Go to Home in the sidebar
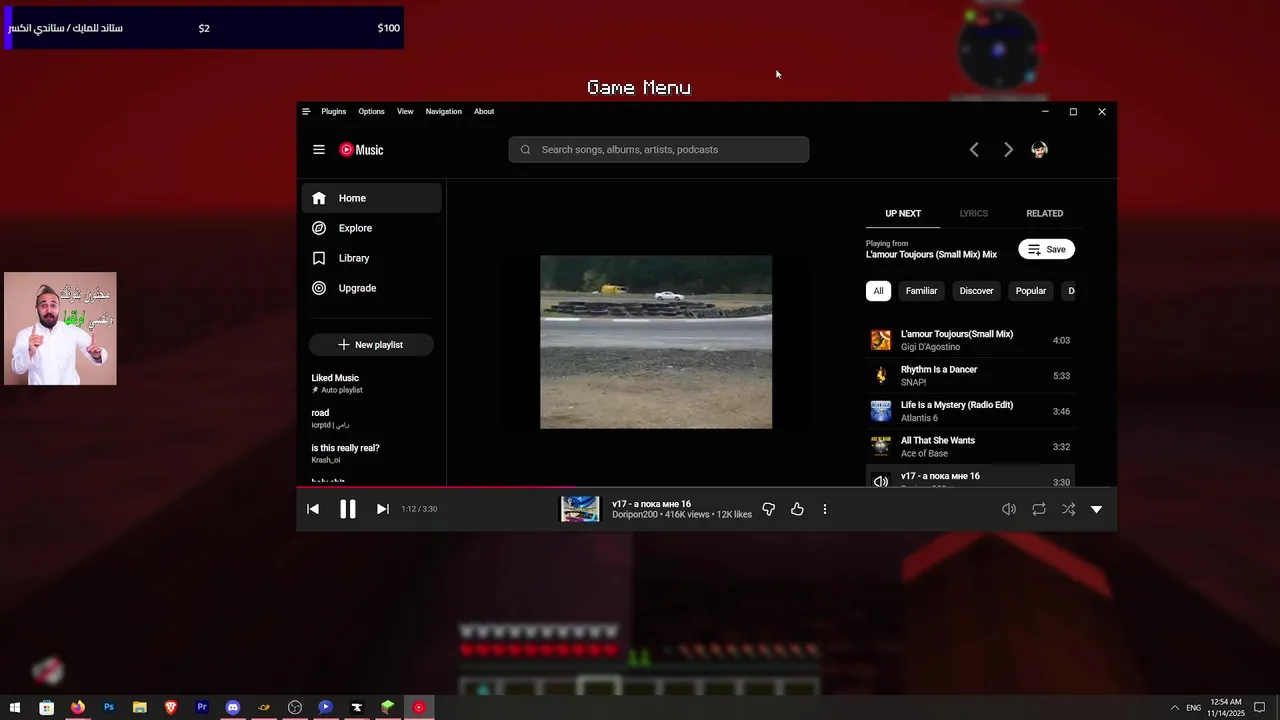The width and height of the screenshot is (1280, 720). tap(371, 198)
